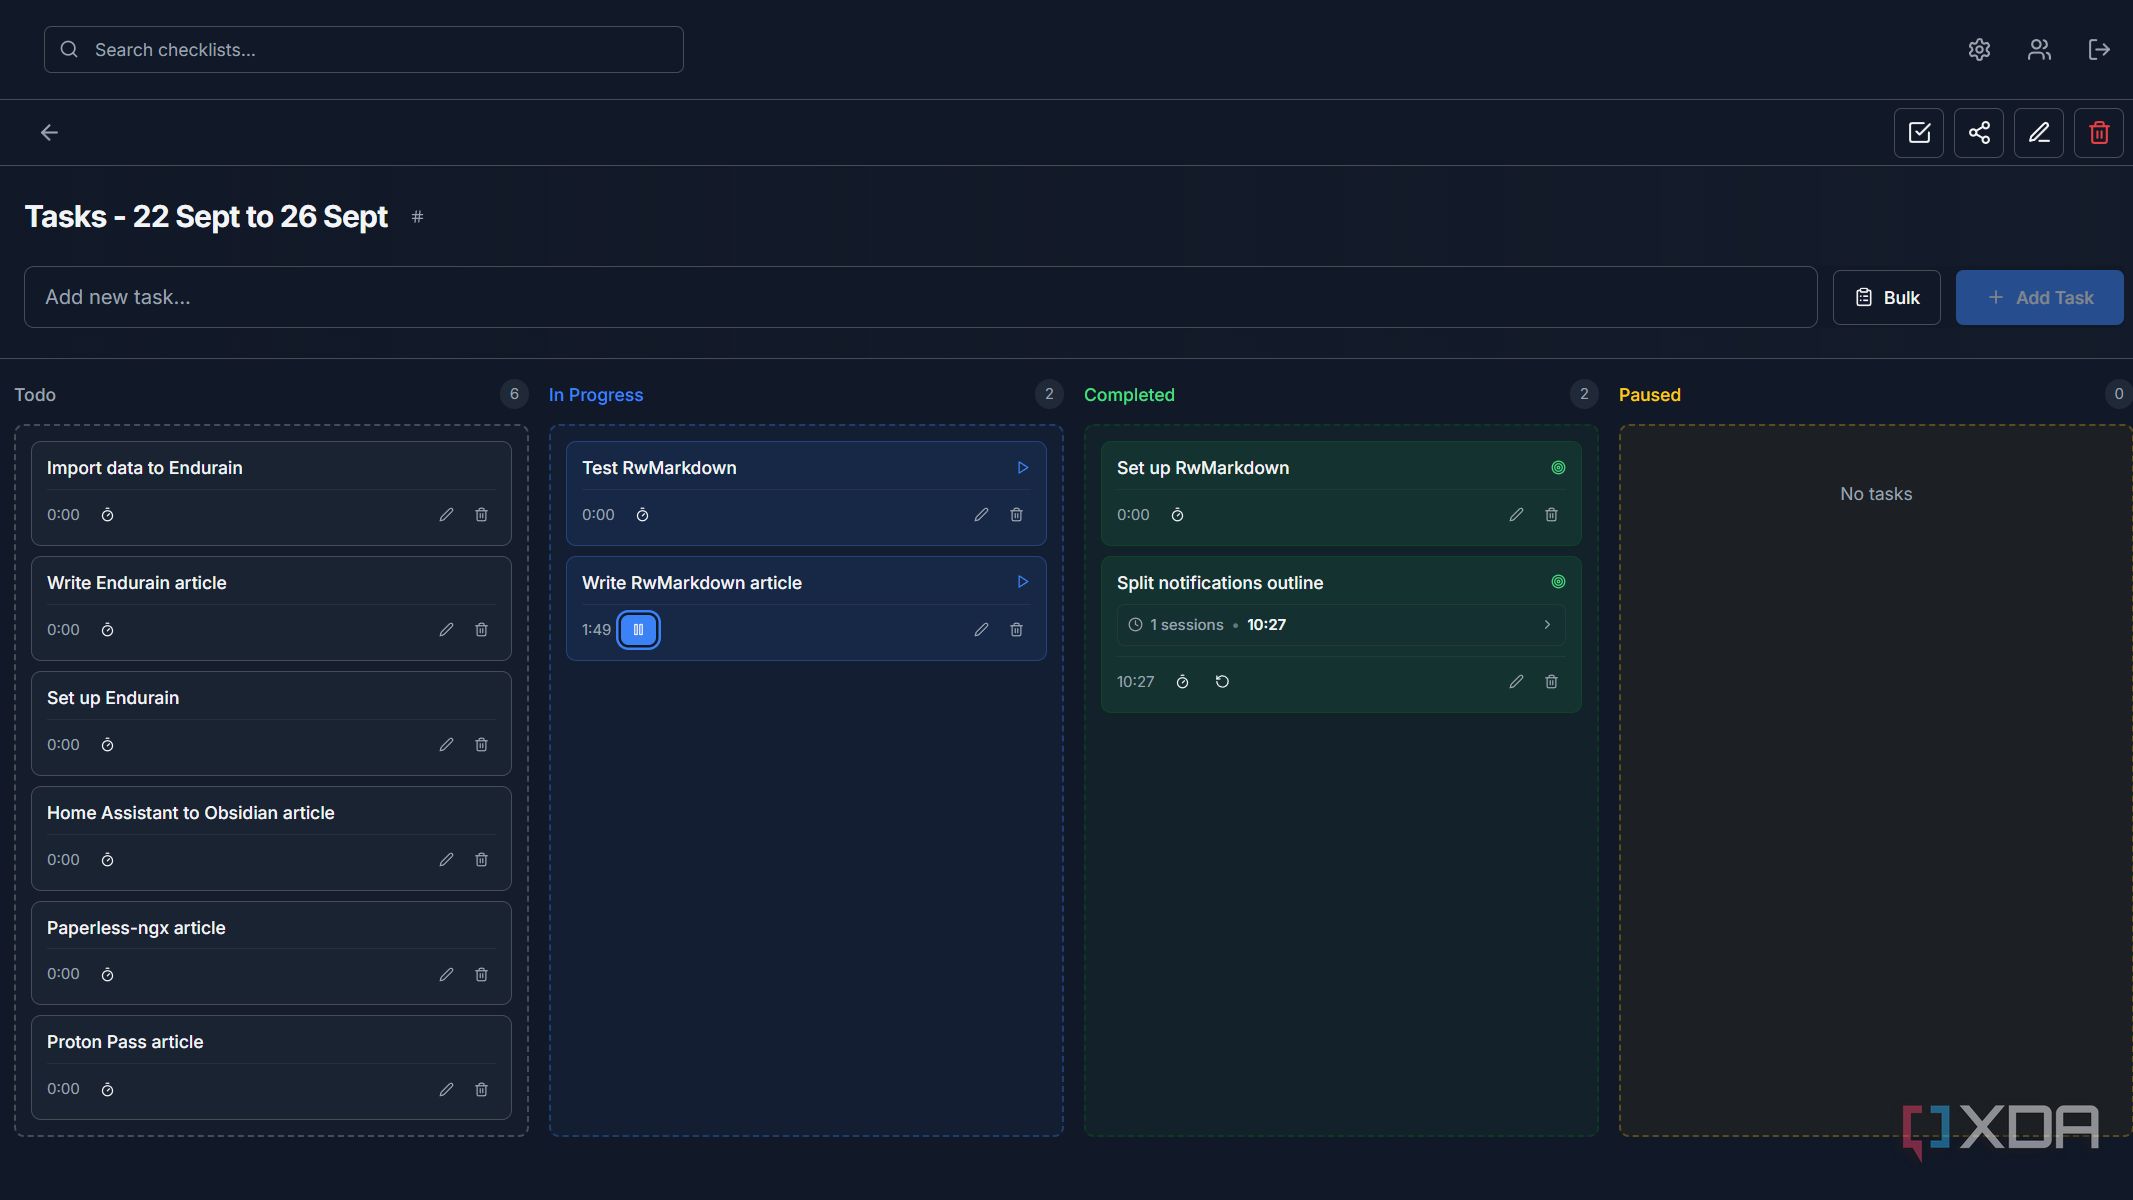Click play arrow on Test RwMarkdown

point(1023,468)
